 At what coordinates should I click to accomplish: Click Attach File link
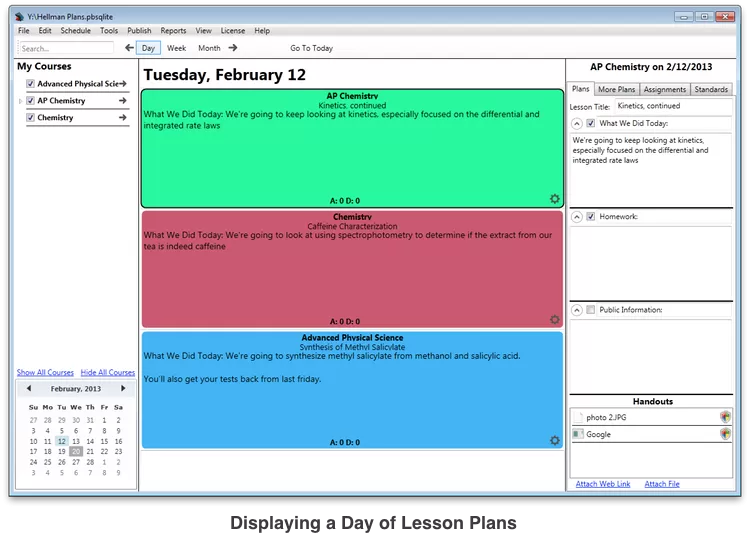click(662, 484)
